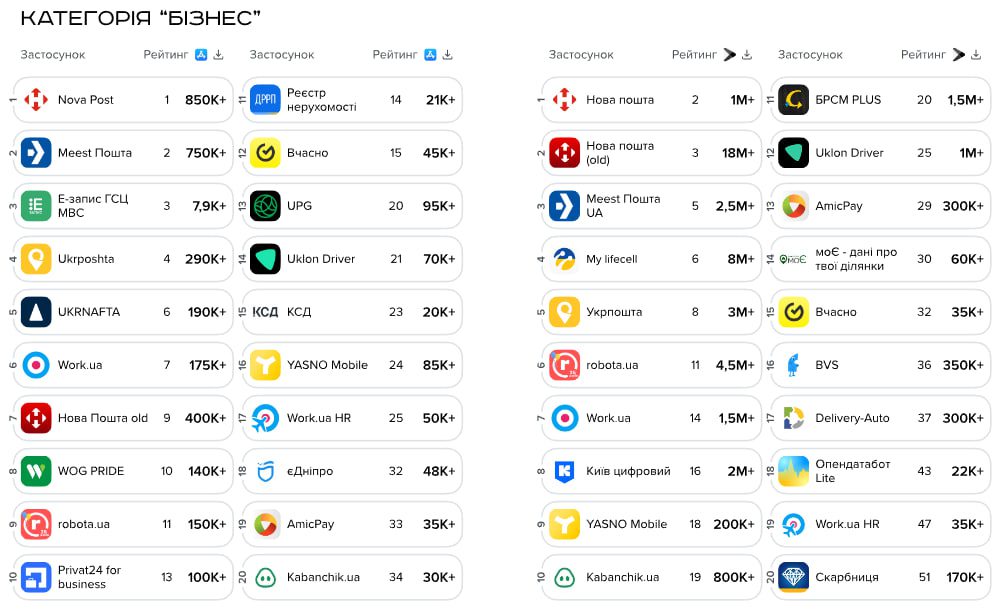Screen dimensions: 1002x614
Task: Click the WOG PRIDE app icon
Action: [36, 471]
